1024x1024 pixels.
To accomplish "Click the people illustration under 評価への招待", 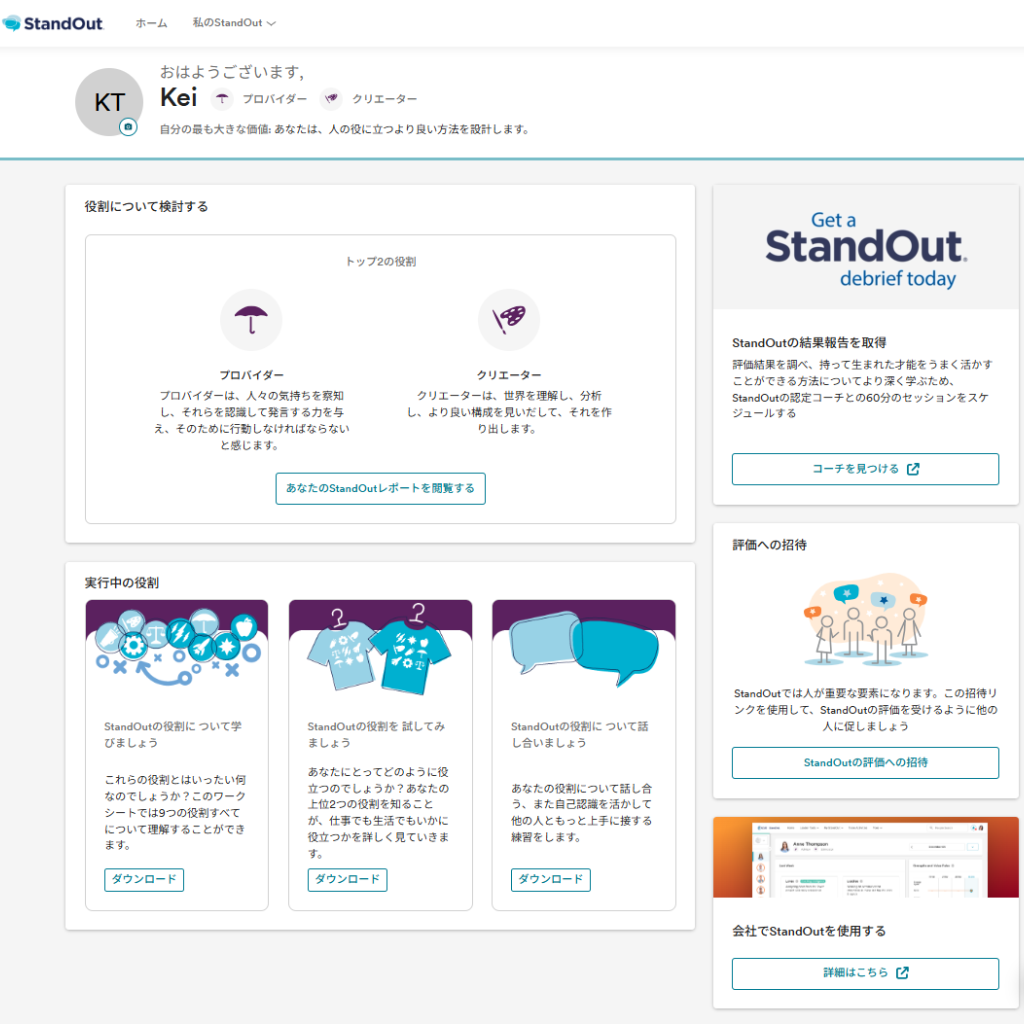I will tap(865, 620).
